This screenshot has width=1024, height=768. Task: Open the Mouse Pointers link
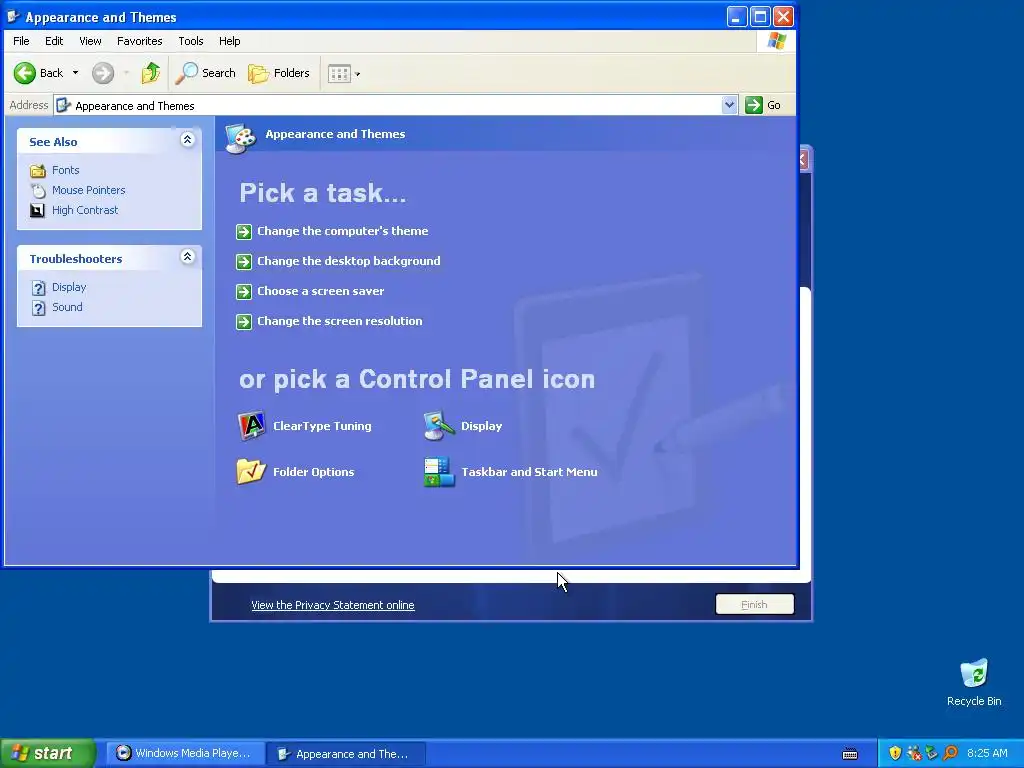(x=89, y=190)
